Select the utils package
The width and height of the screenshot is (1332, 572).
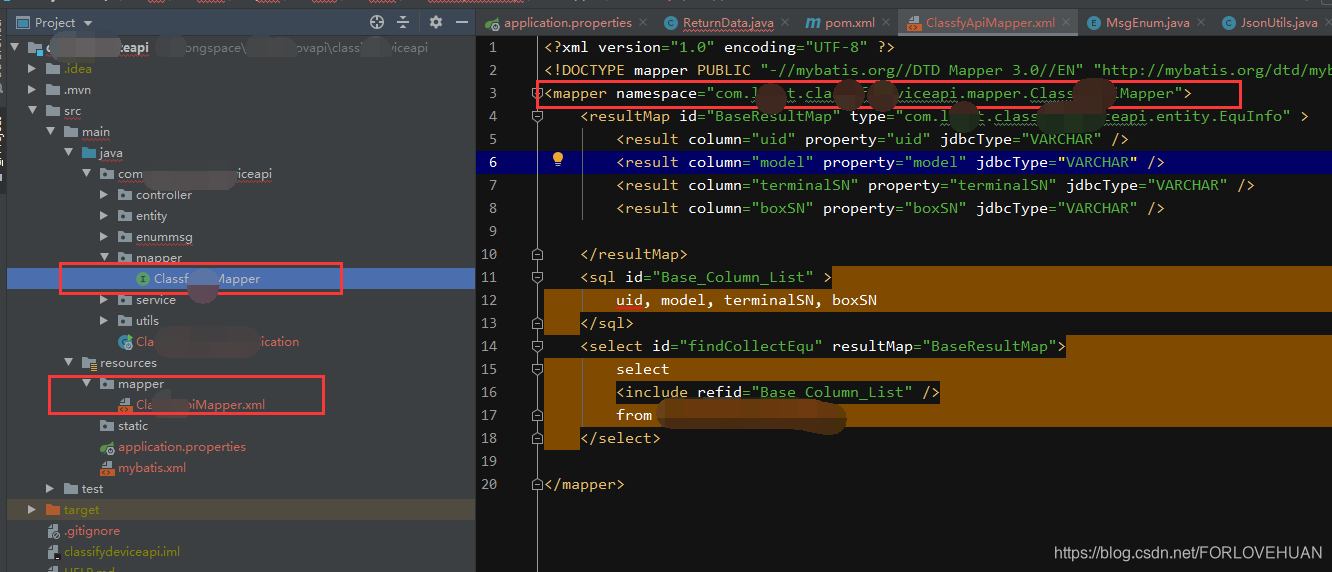148,321
